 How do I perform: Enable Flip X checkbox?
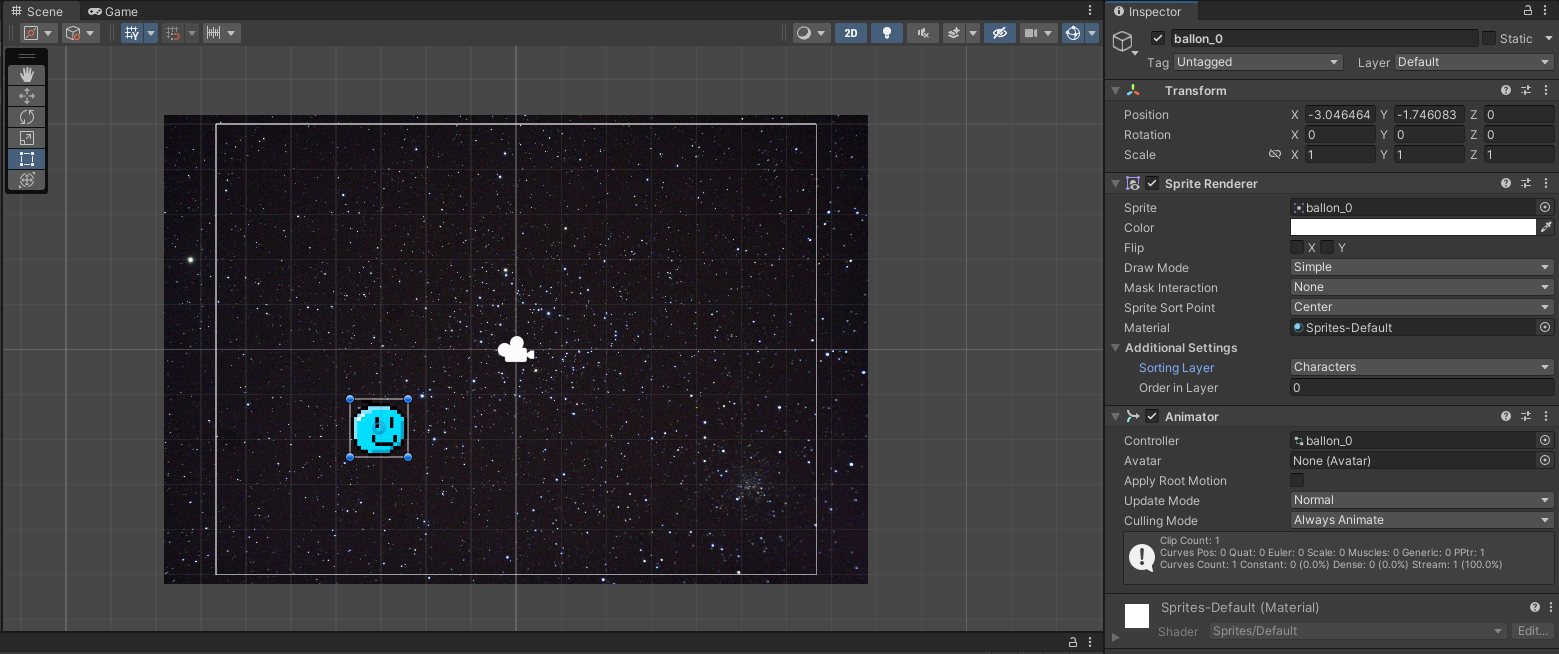pos(1297,247)
